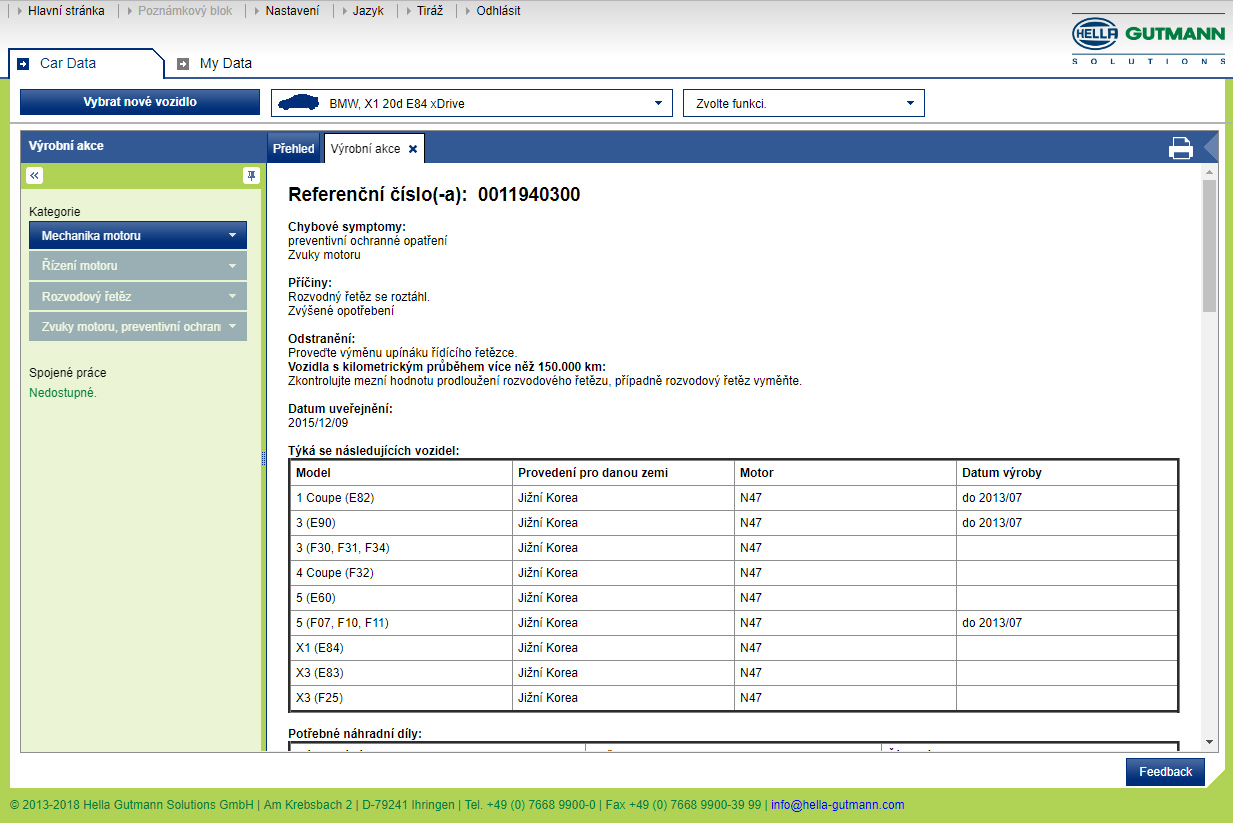Select table row 3 (E90)
Image resolution: width=1233 pixels, height=824 pixels.
pyautogui.click(x=734, y=523)
